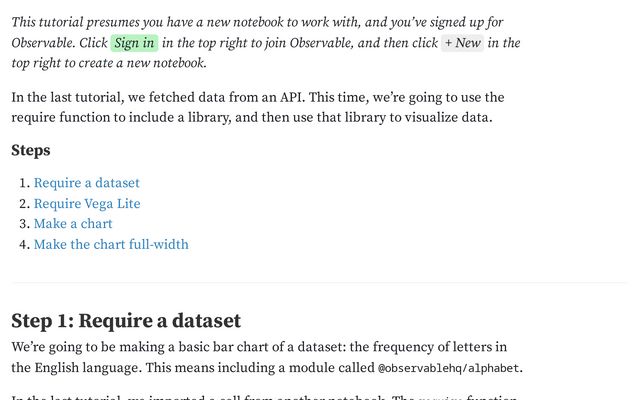Image resolution: width=640 pixels, height=400 pixels.
Task: Click the "Step 1: Require a dataset" heading
Action: [126, 321]
